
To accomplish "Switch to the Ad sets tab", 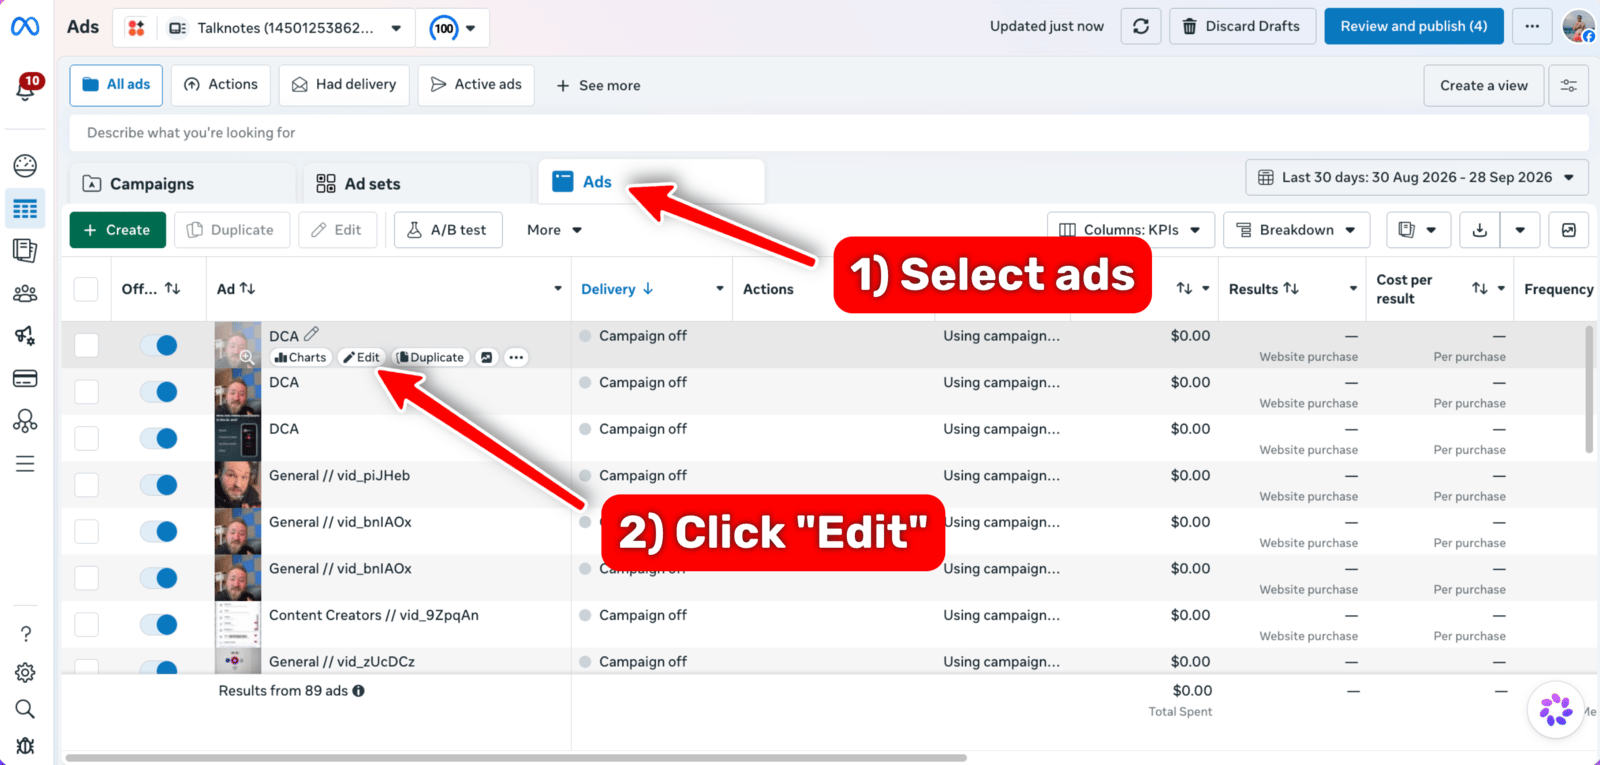I will coord(417,184).
